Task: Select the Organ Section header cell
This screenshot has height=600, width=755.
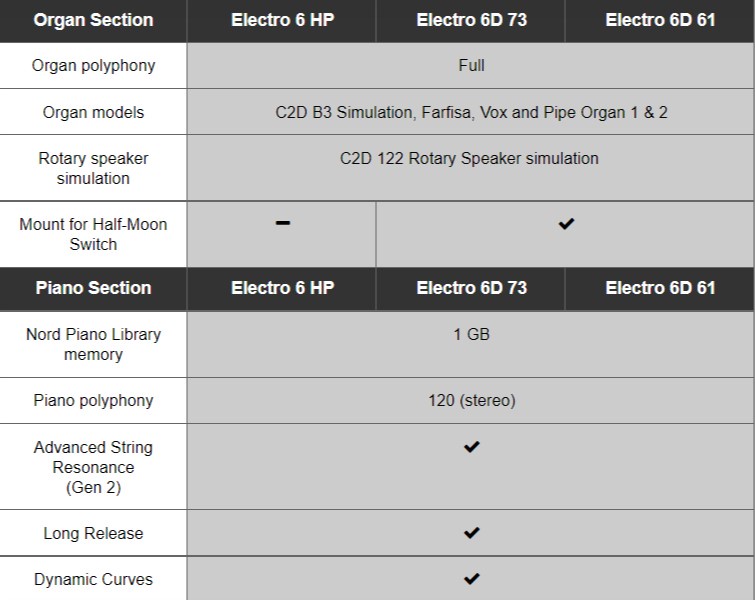Action: click(93, 20)
